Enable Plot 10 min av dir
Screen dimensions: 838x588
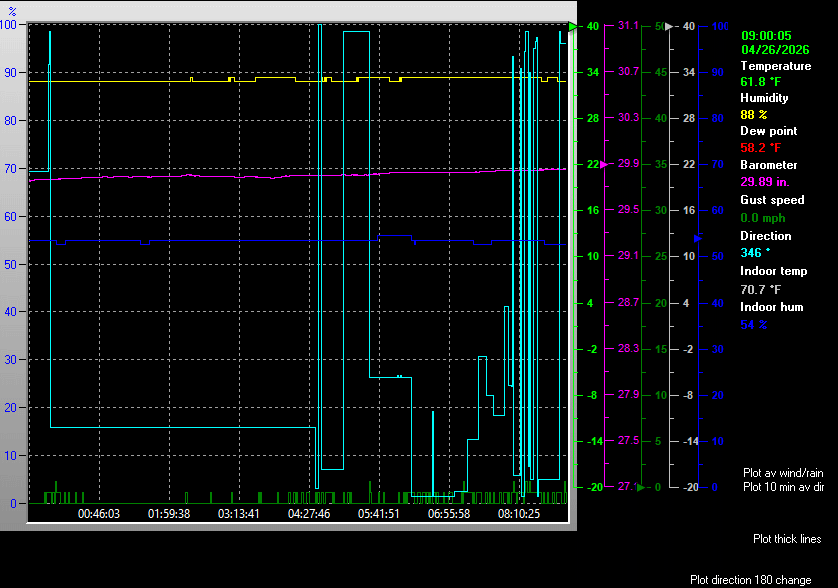point(784,486)
